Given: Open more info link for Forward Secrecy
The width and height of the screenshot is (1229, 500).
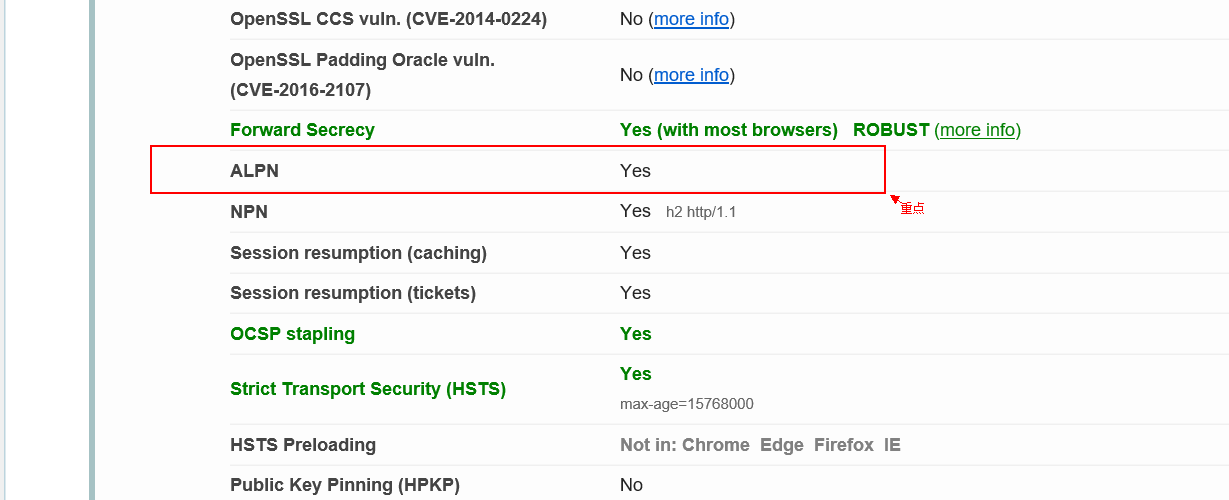Looking at the screenshot, I should 977,130.
